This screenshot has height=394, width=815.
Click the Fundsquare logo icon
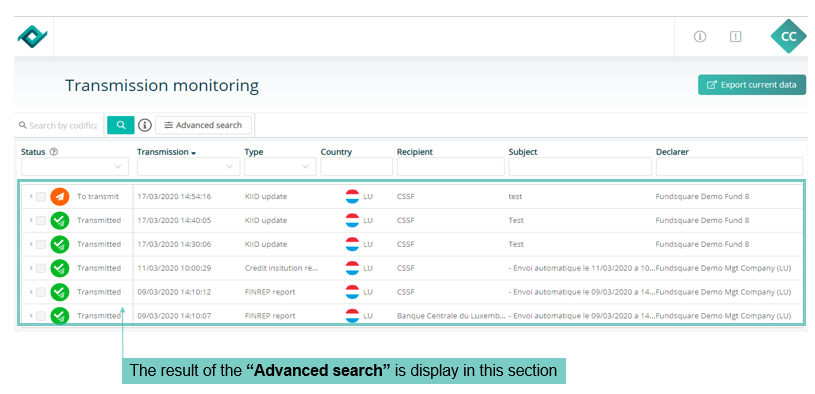point(32,36)
